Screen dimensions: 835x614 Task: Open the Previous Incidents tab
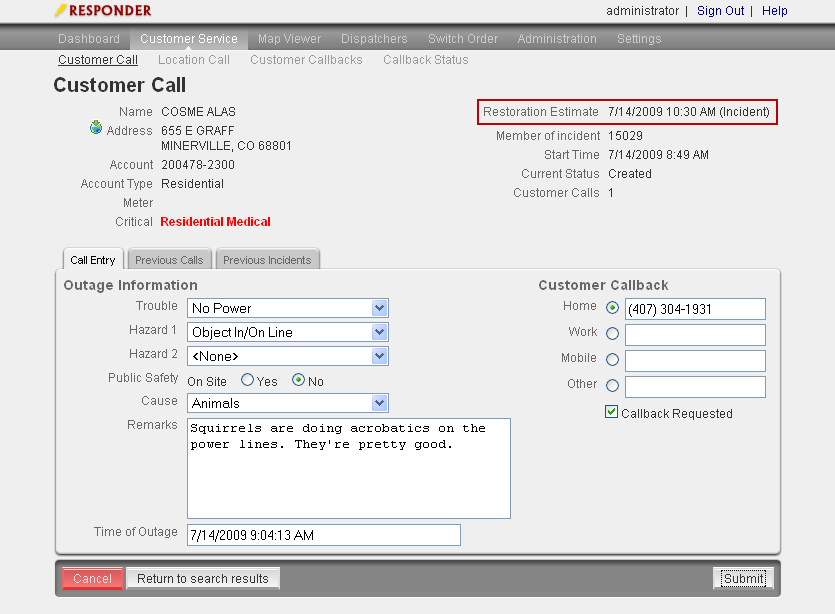click(267, 260)
